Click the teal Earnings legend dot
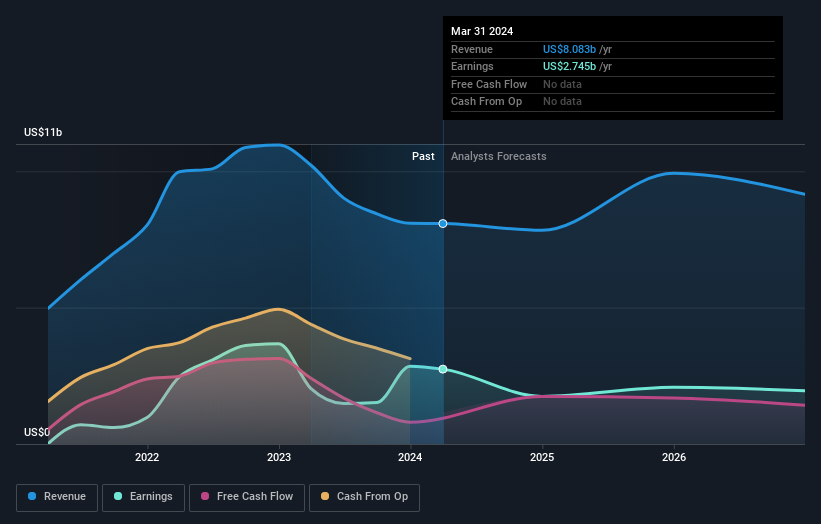This screenshot has height=524, width=821. (118, 496)
